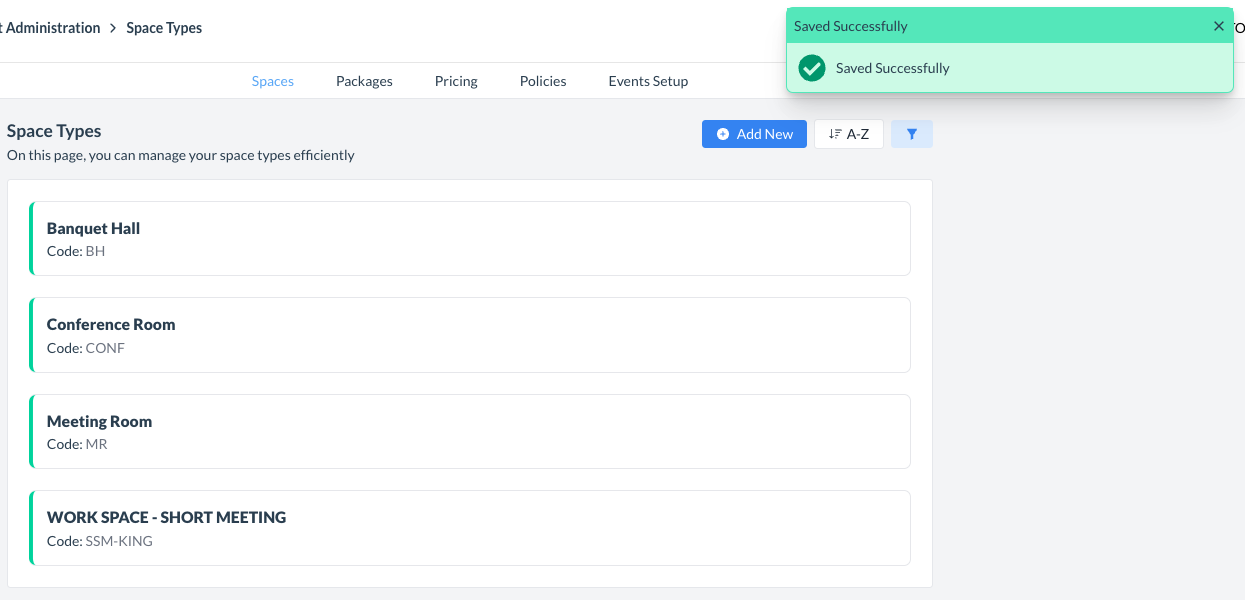Screen dimensions: 1245x600
Task: Go to the Pricing tab
Action: pyautogui.click(x=456, y=81)
